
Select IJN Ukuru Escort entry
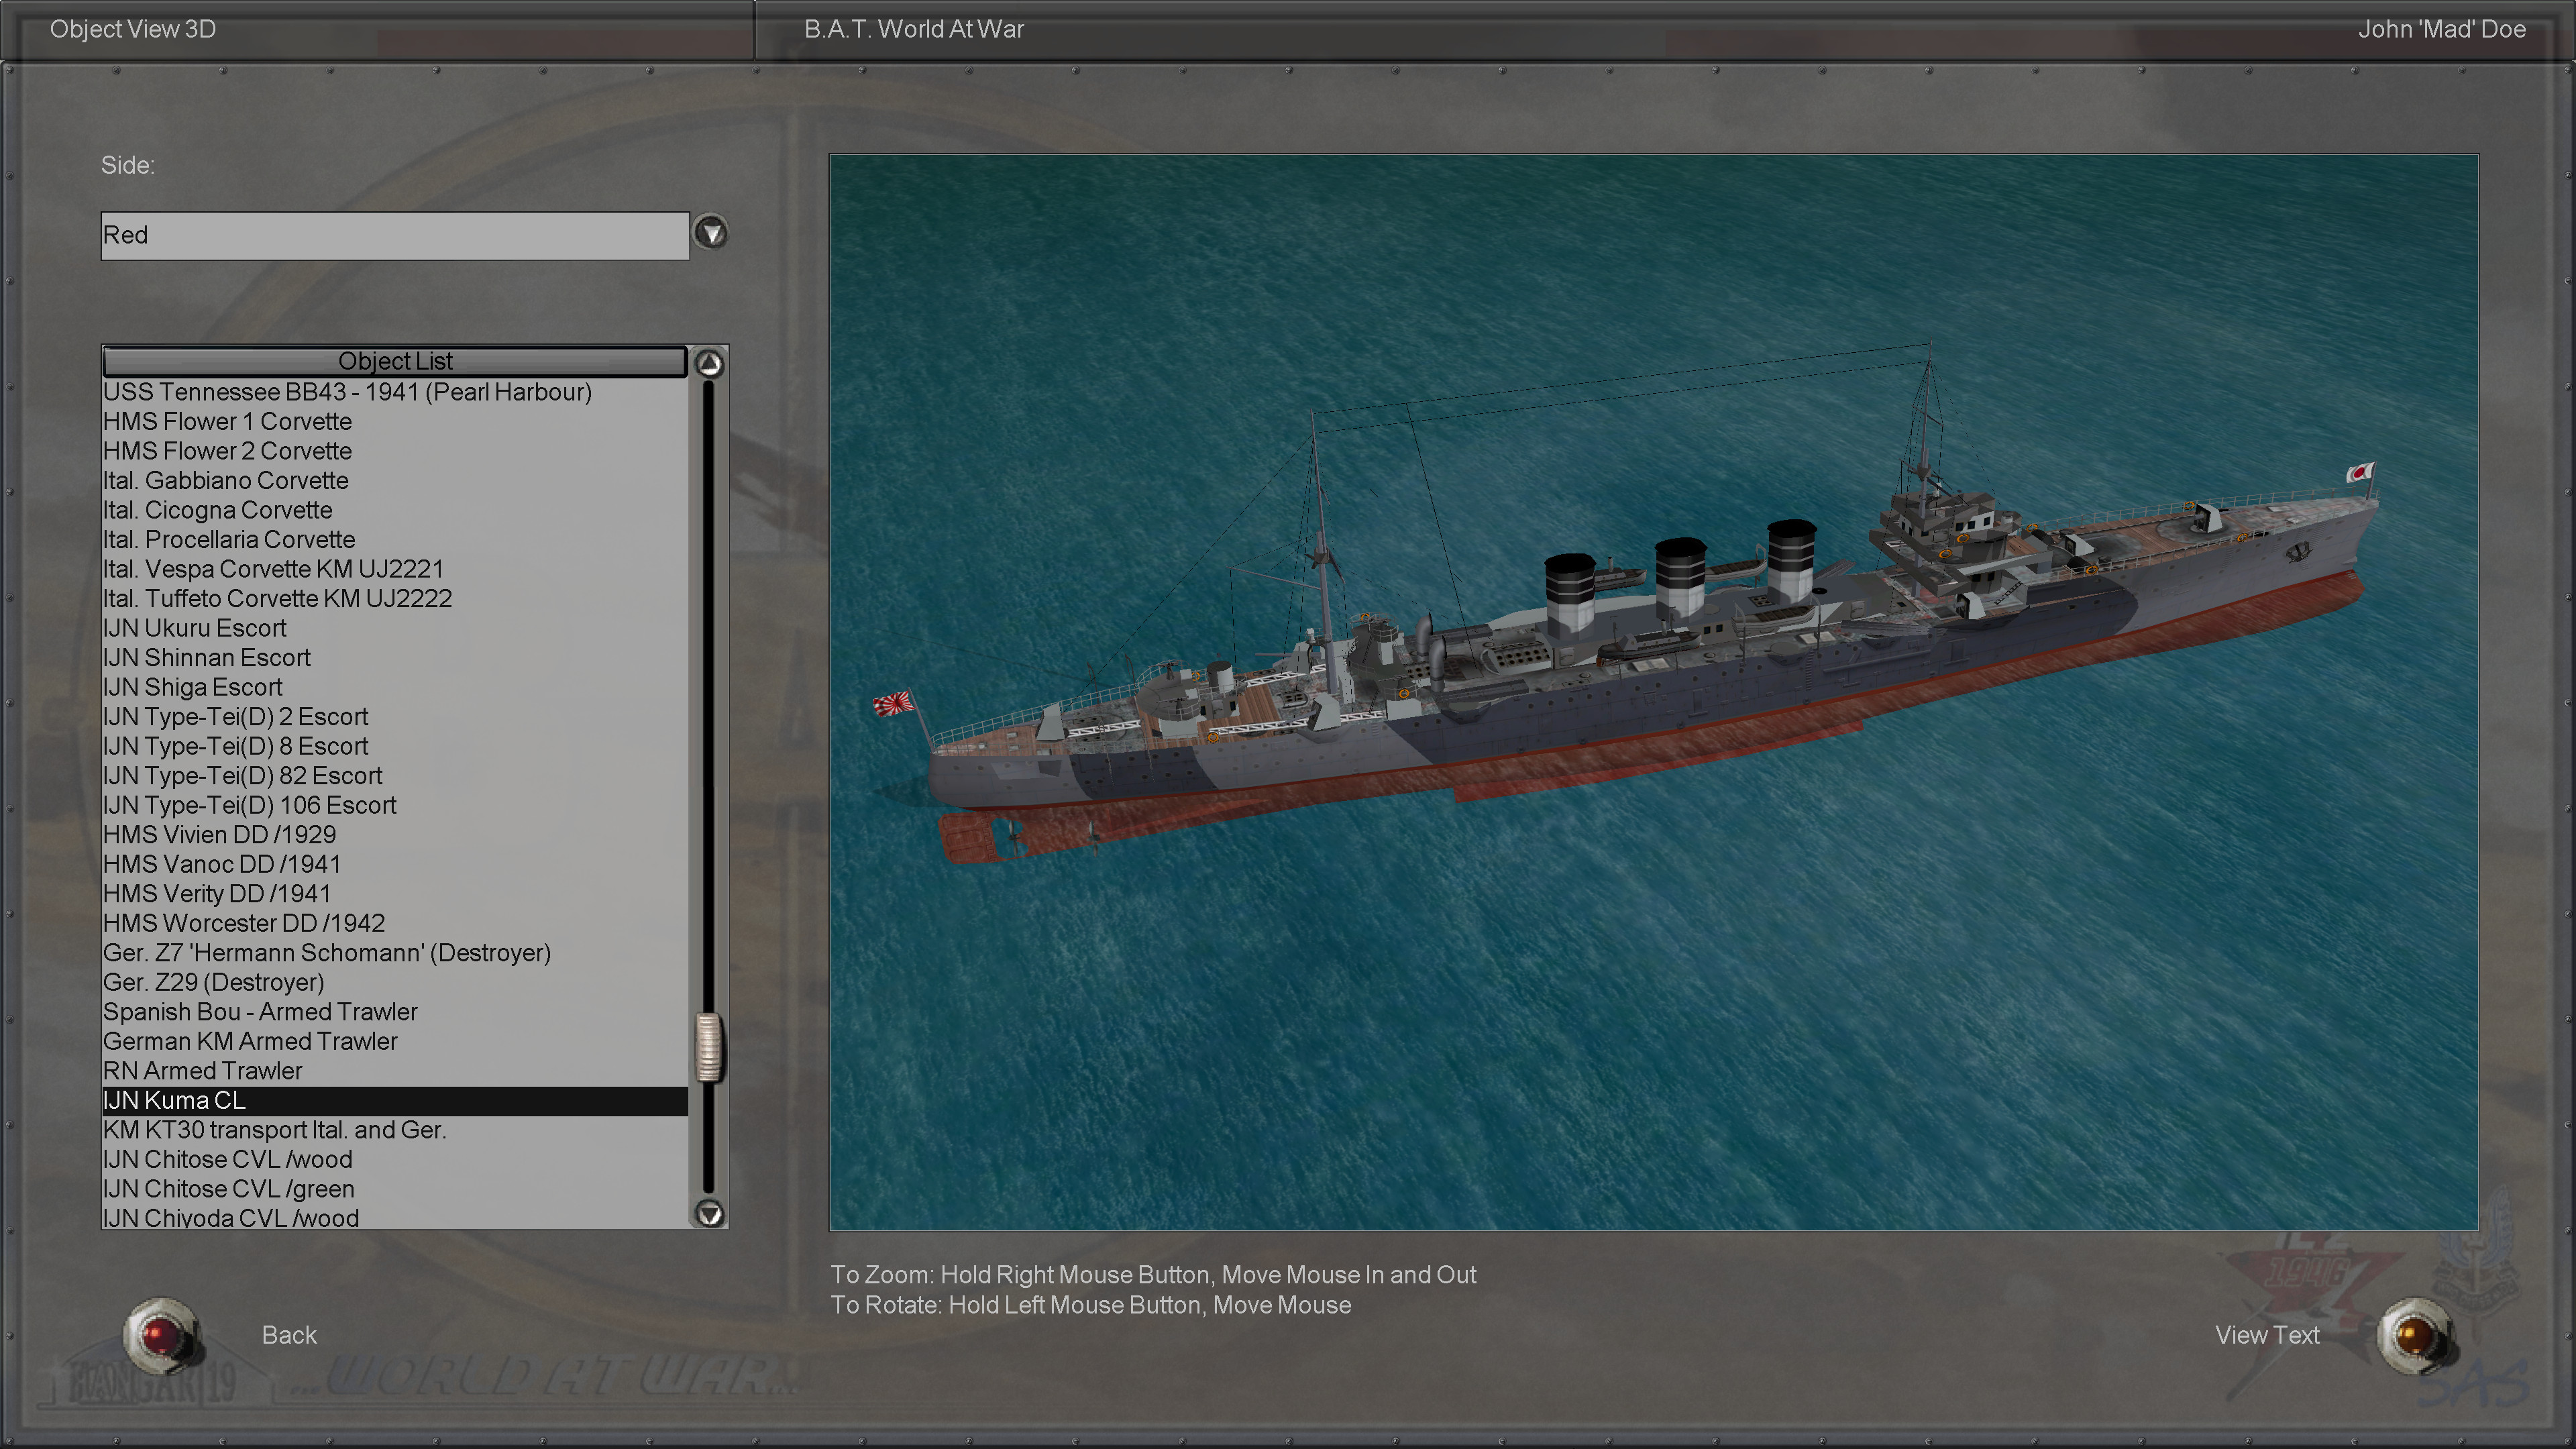[195, 628]
